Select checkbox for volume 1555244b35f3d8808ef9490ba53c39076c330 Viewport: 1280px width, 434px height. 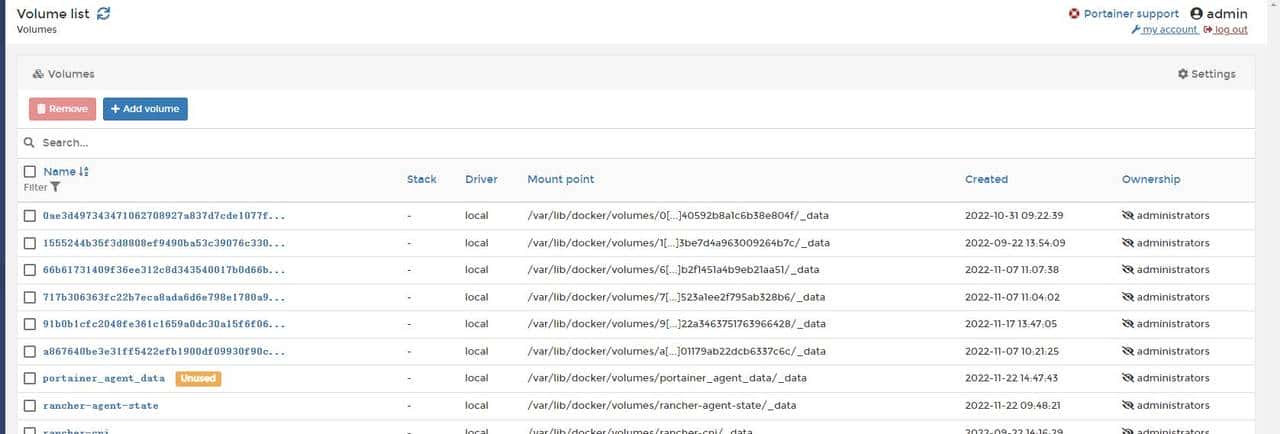[30, 243]
